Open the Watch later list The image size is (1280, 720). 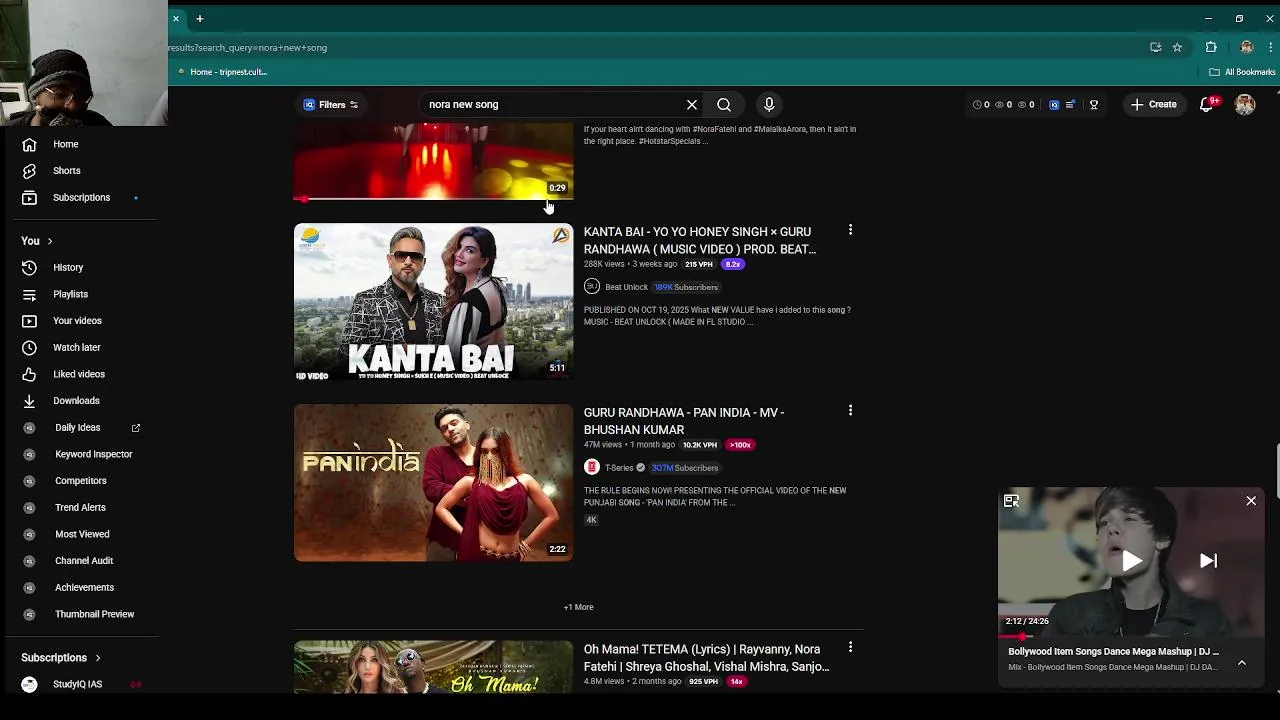76,348
